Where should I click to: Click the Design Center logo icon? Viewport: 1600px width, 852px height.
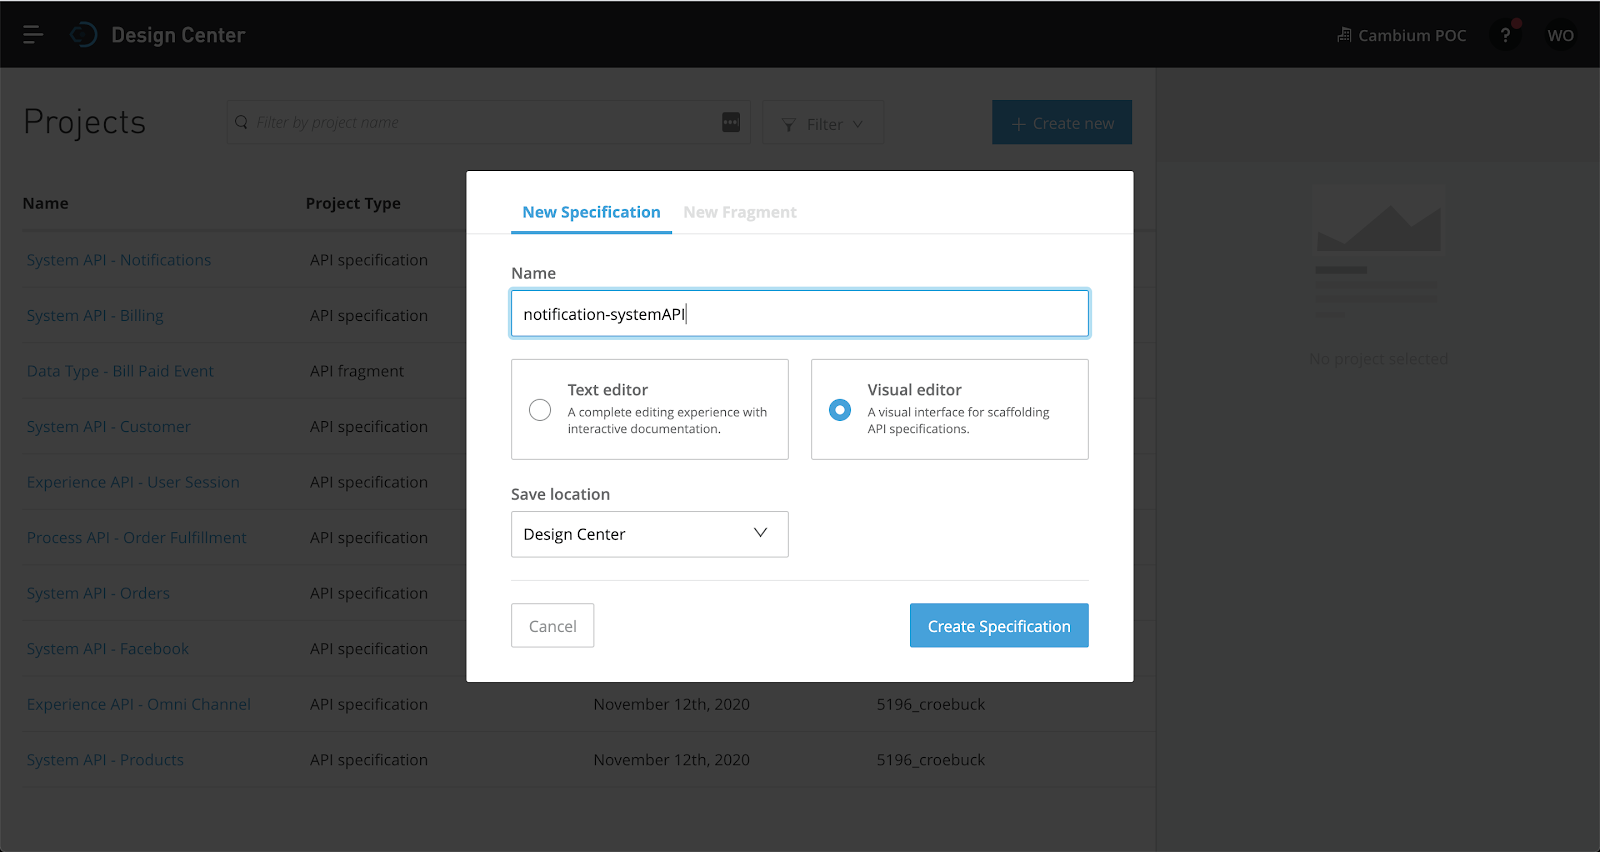pos(84,35)
